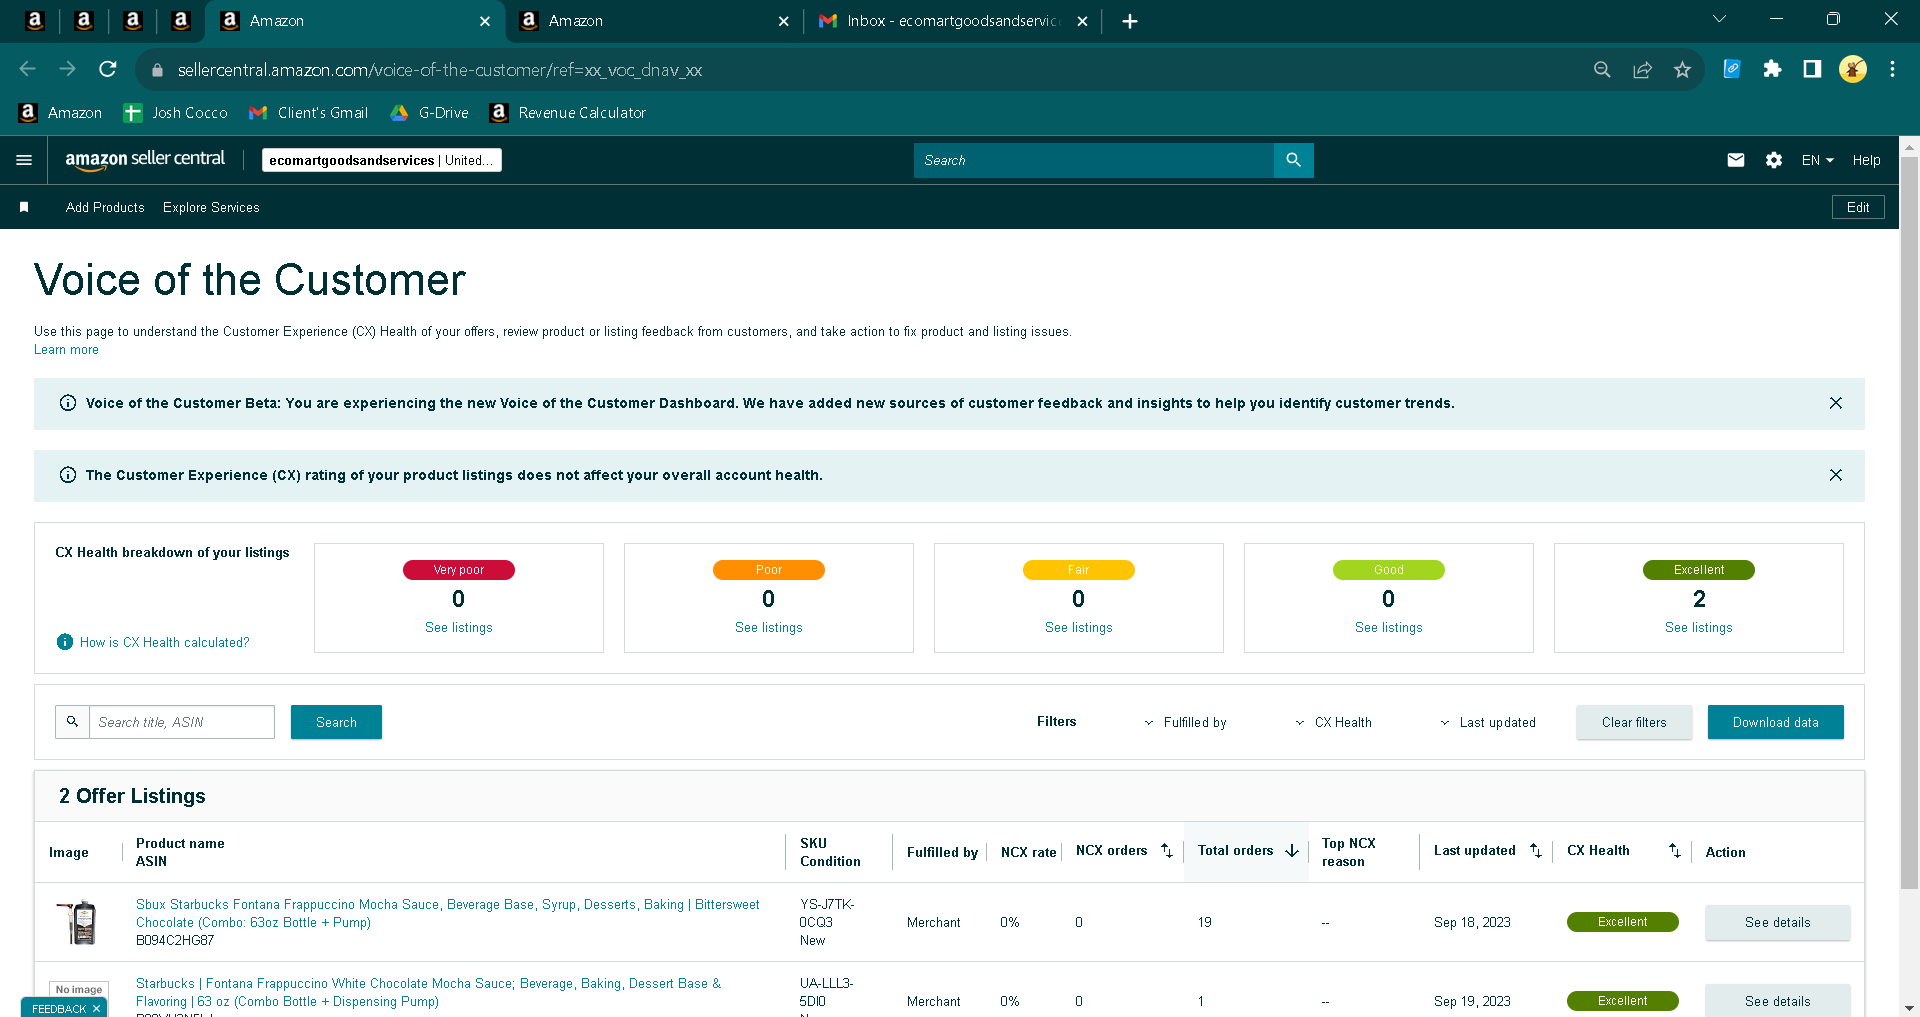
Task: Click the bookmark flag icon beside Add Products
Action: [24, 207]
